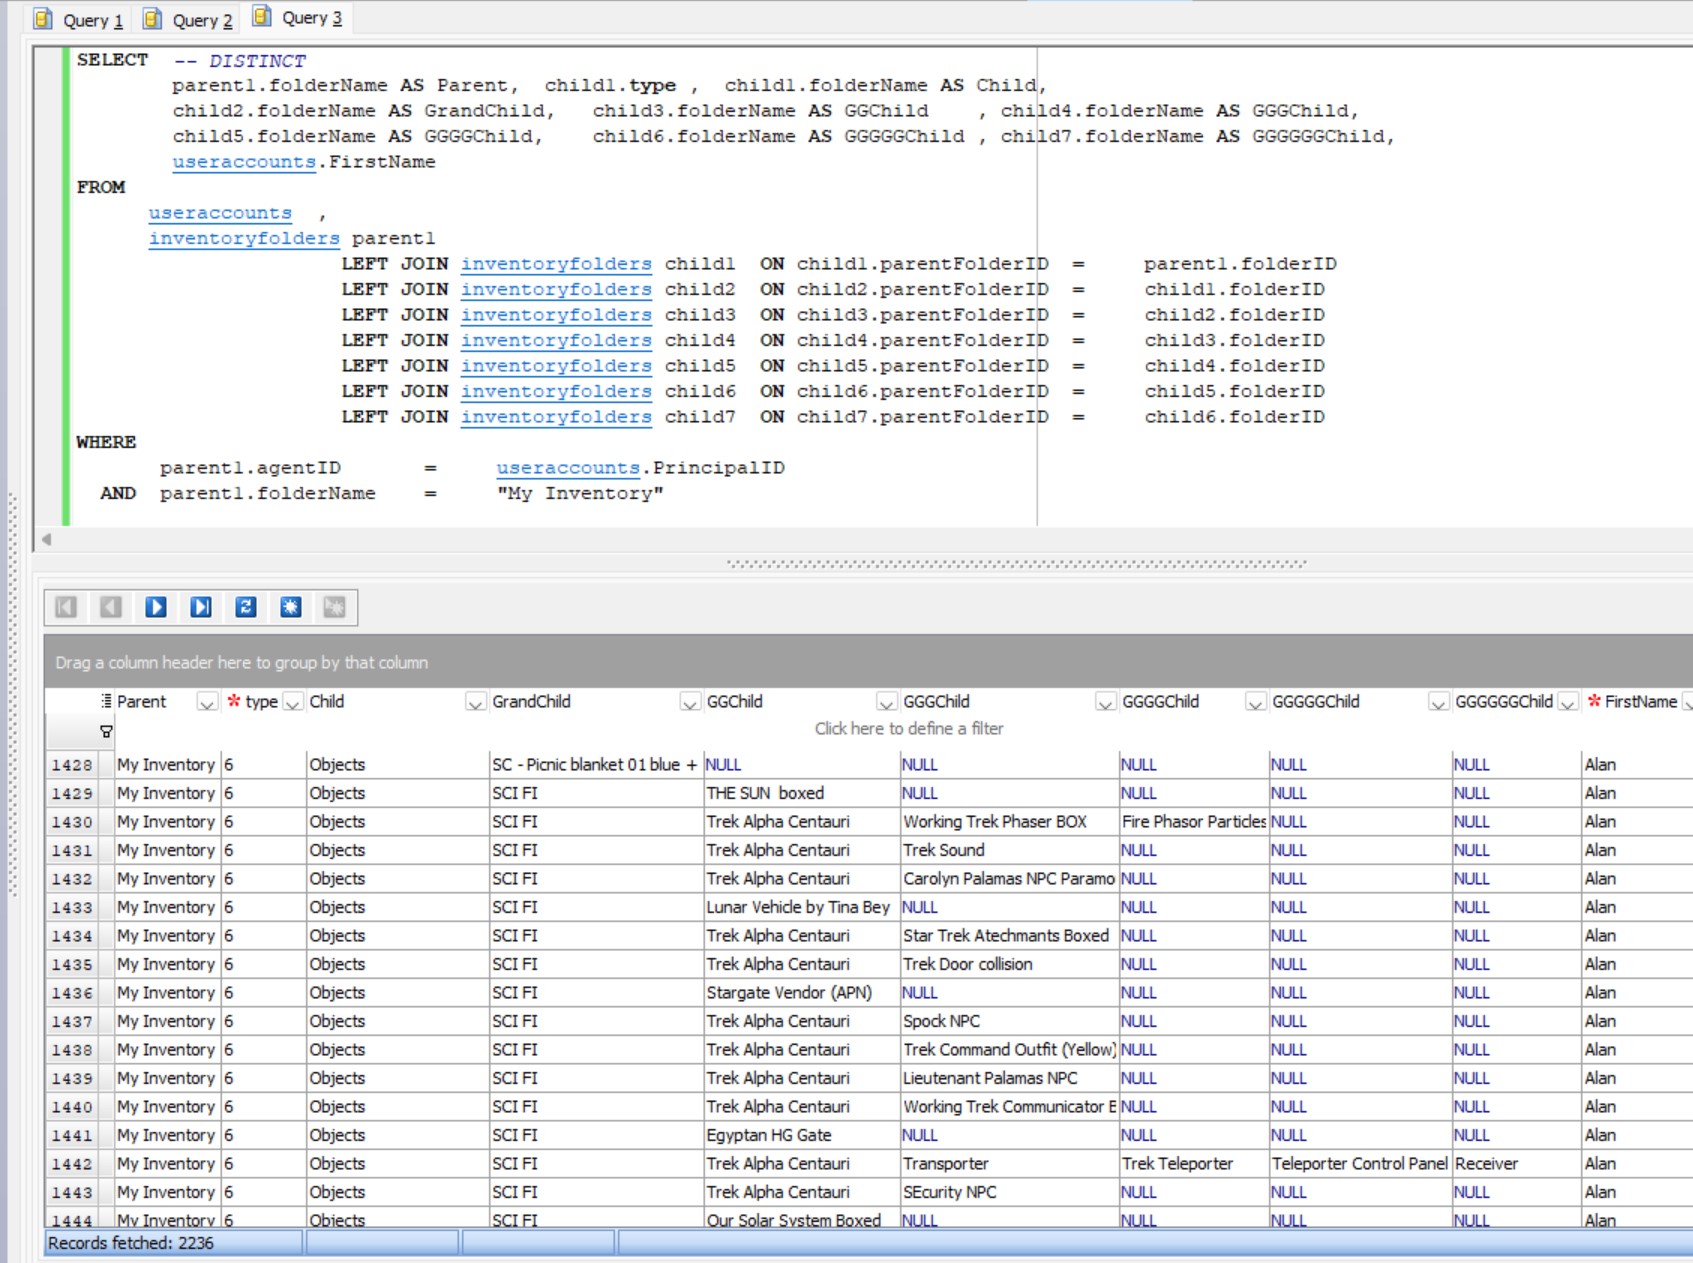Open the GGChild column filter dropdown
The height and width of the screenshot is (1263, 1693).
(x=886, y=703)
